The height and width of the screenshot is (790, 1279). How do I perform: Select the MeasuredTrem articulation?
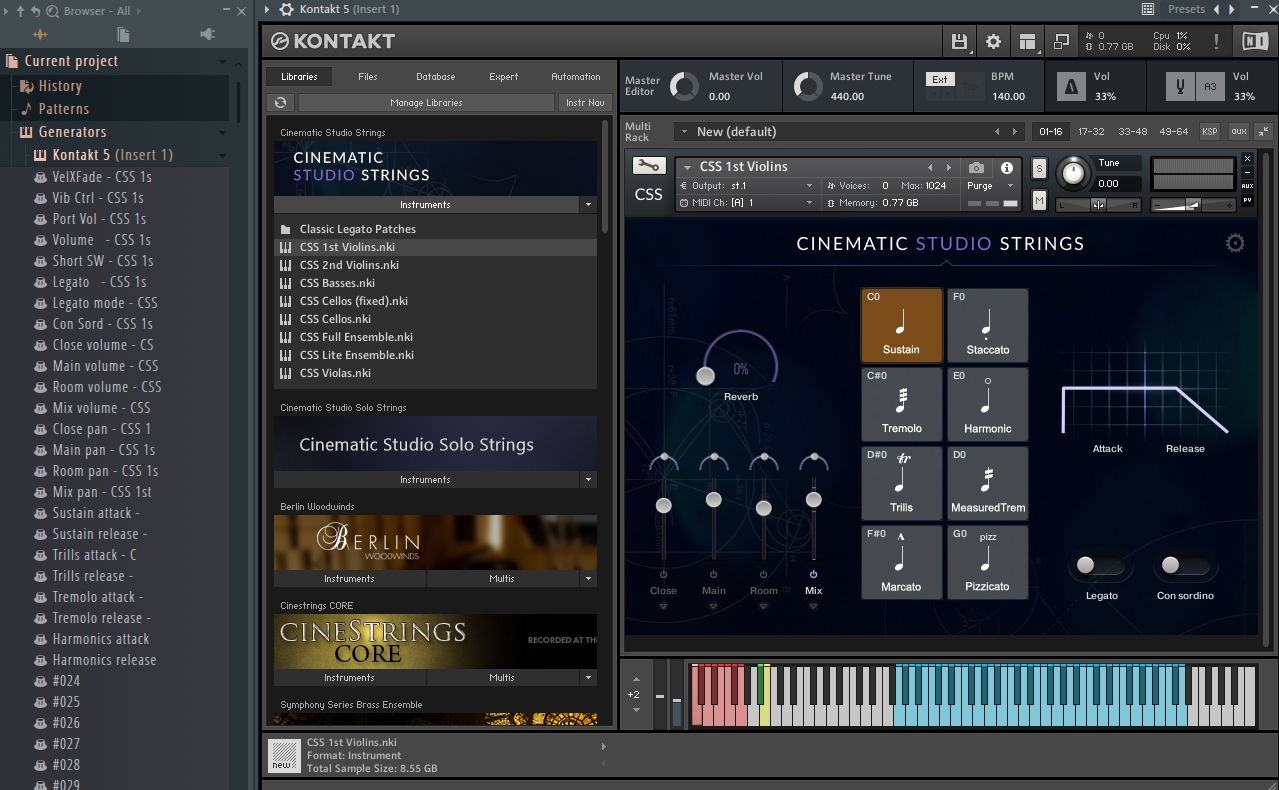[987, 483]
